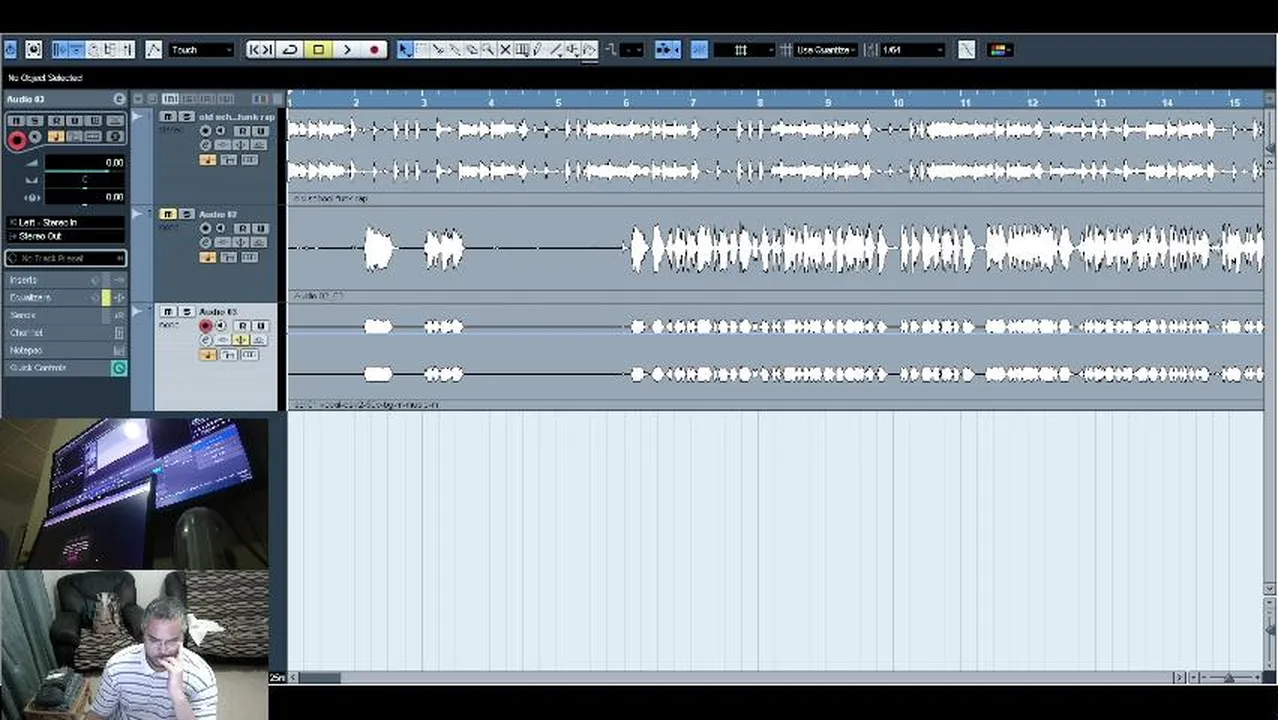Select the Line tool
Viewport: 1278px width, 720px height.
pos(555,49)
